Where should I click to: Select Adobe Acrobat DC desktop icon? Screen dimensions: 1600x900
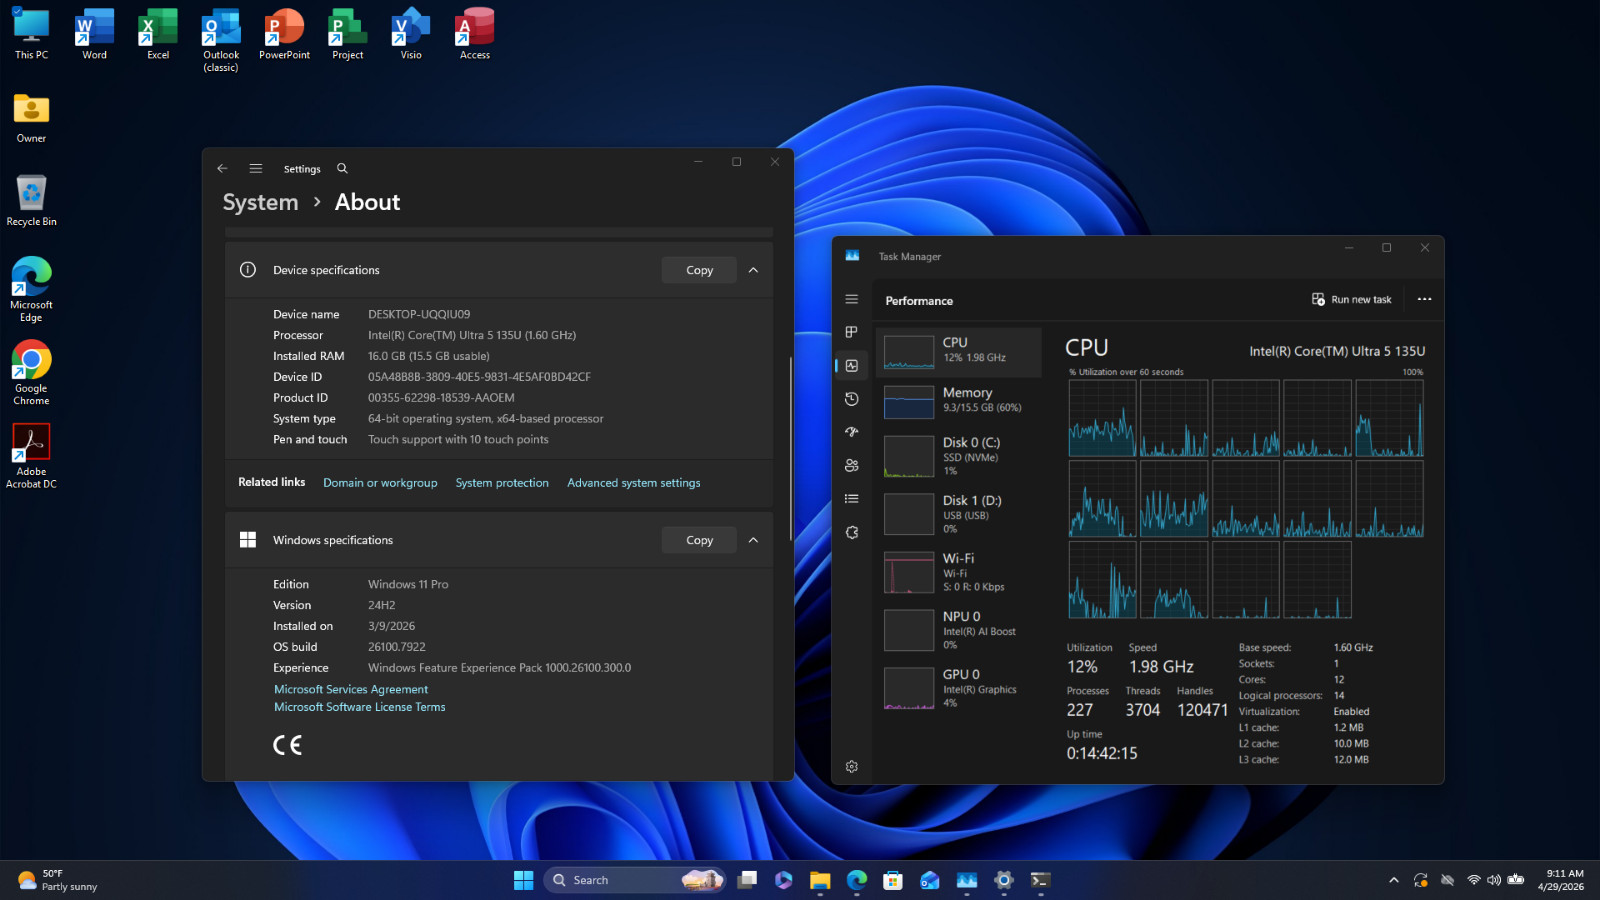click(31, 456)
